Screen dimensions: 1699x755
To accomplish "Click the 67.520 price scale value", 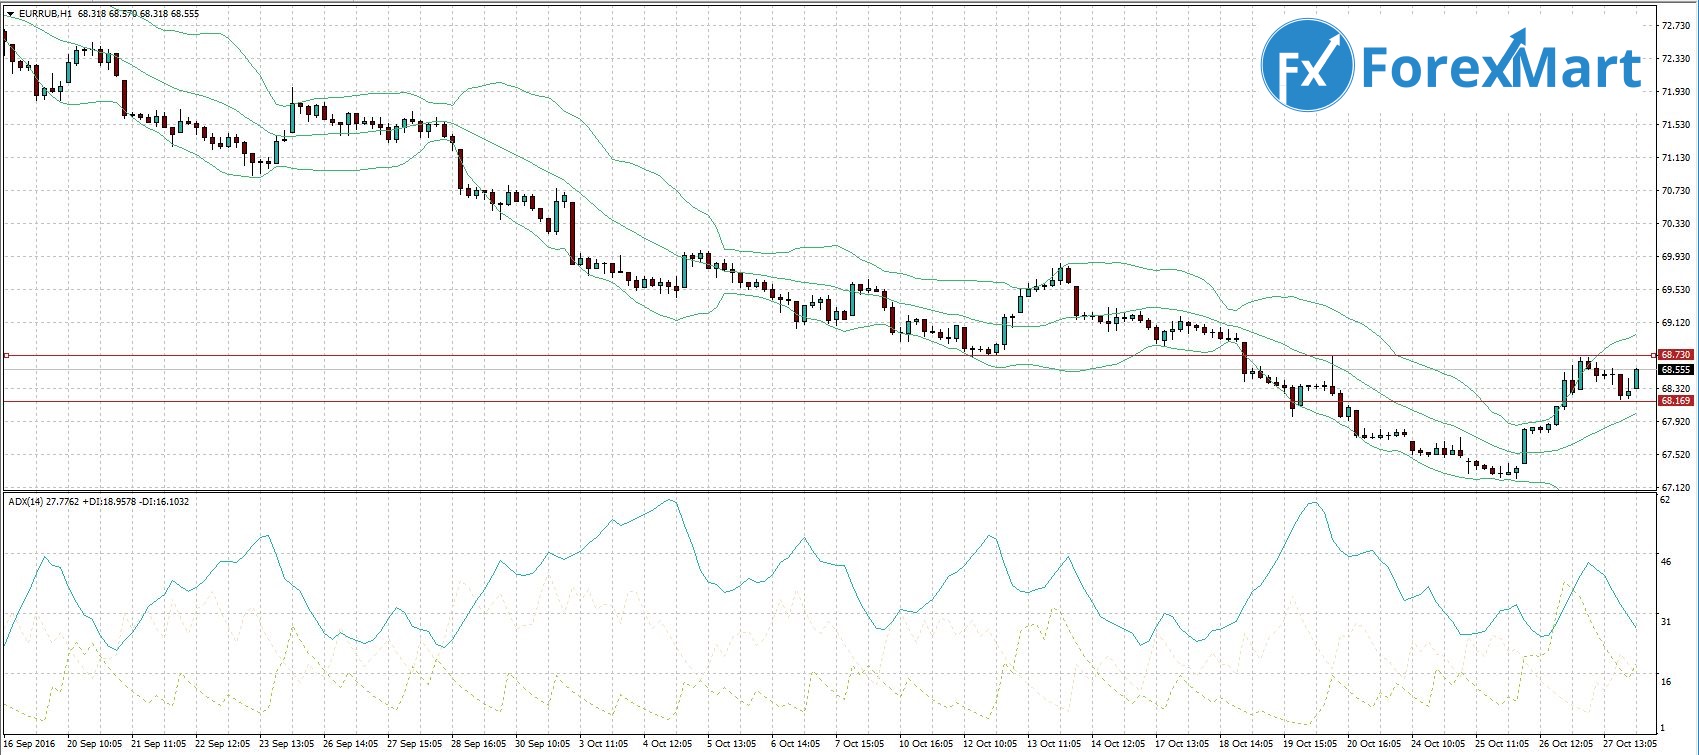I will pos(1675,454).
